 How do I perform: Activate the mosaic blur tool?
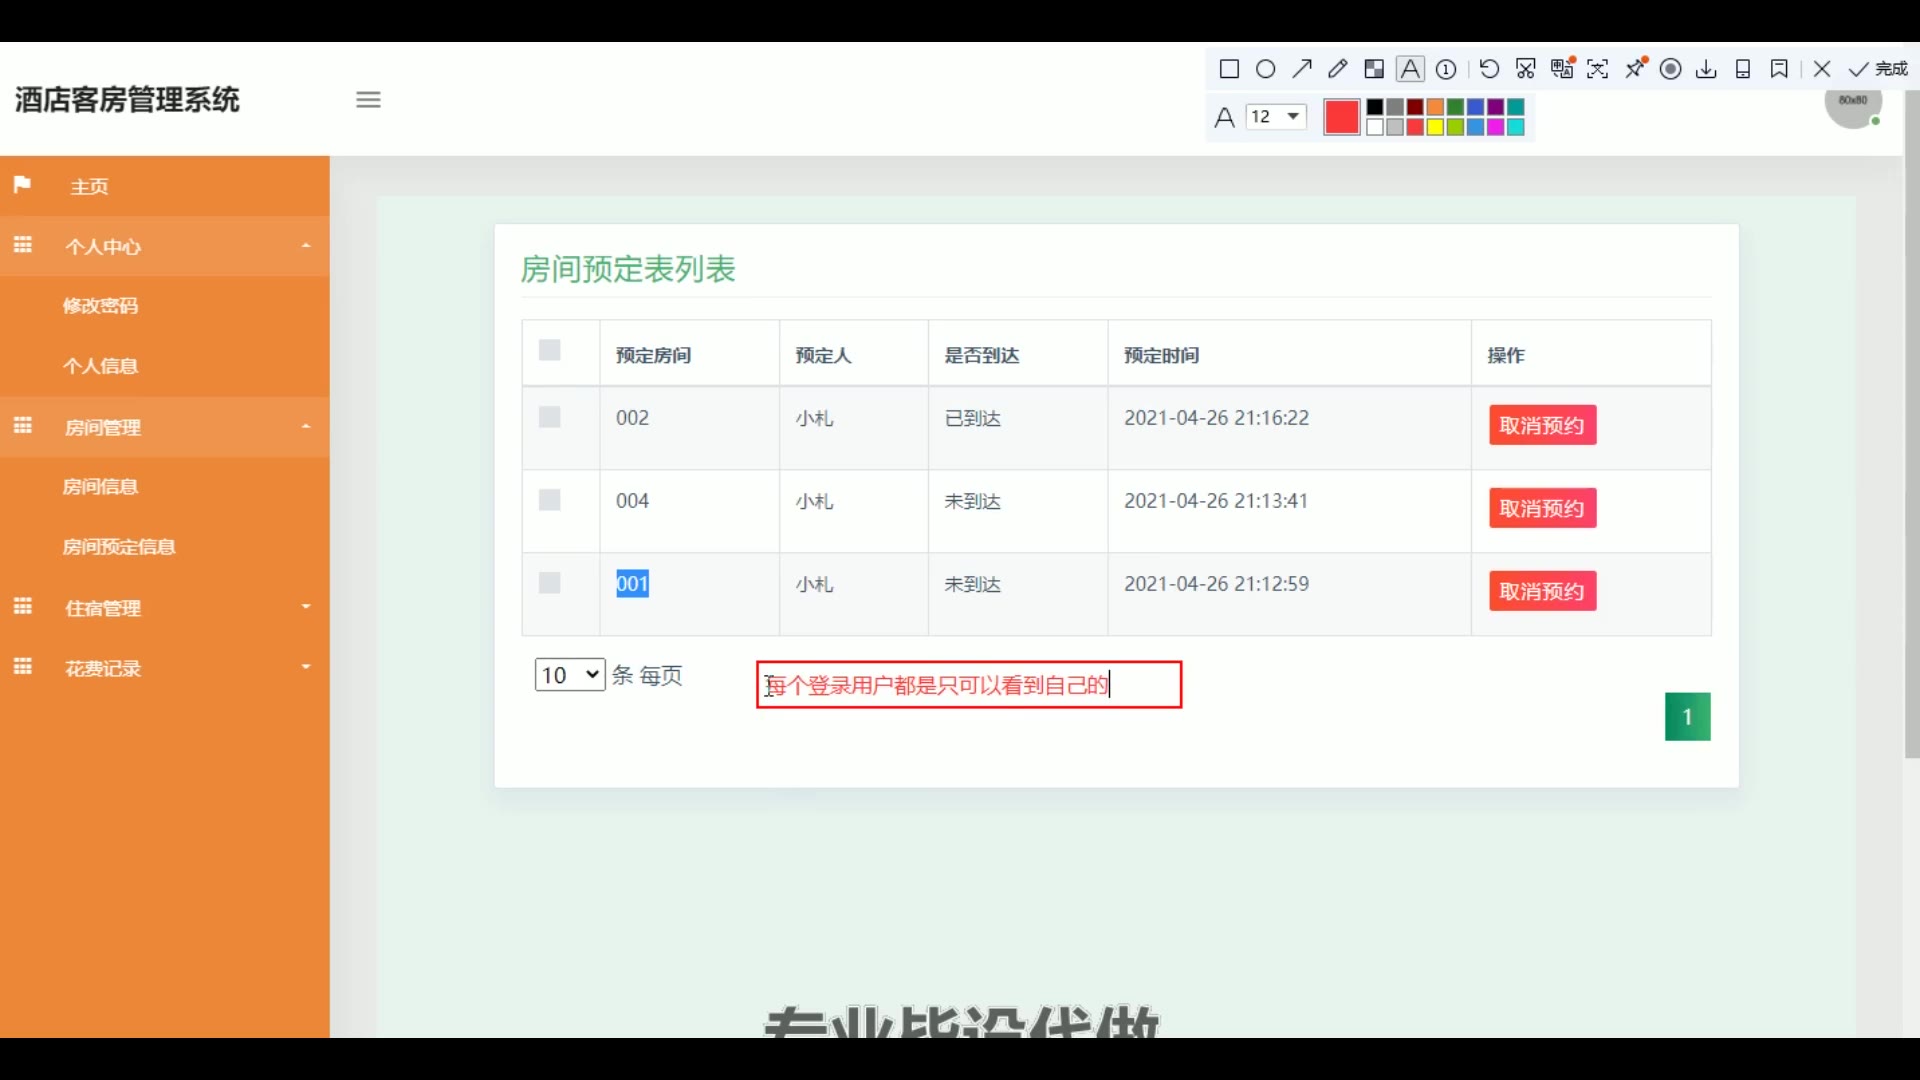[x=1374, y=69]
